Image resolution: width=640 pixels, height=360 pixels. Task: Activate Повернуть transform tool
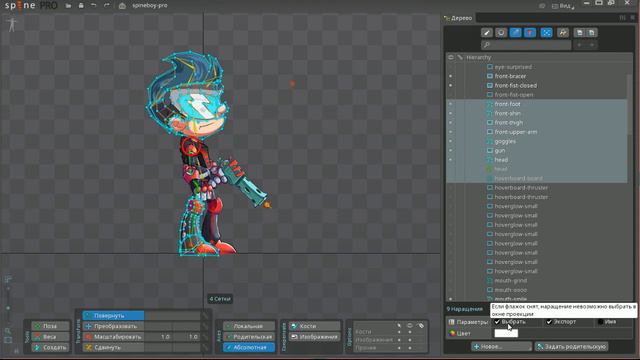click(113, 316)
